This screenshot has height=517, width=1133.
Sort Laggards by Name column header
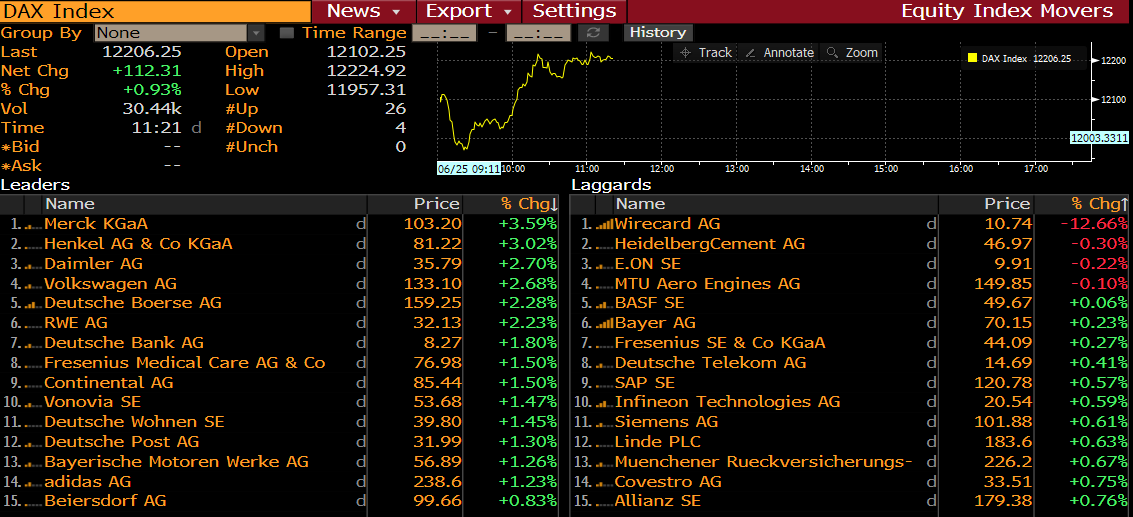pyautogui.click(x=640, y=204)
